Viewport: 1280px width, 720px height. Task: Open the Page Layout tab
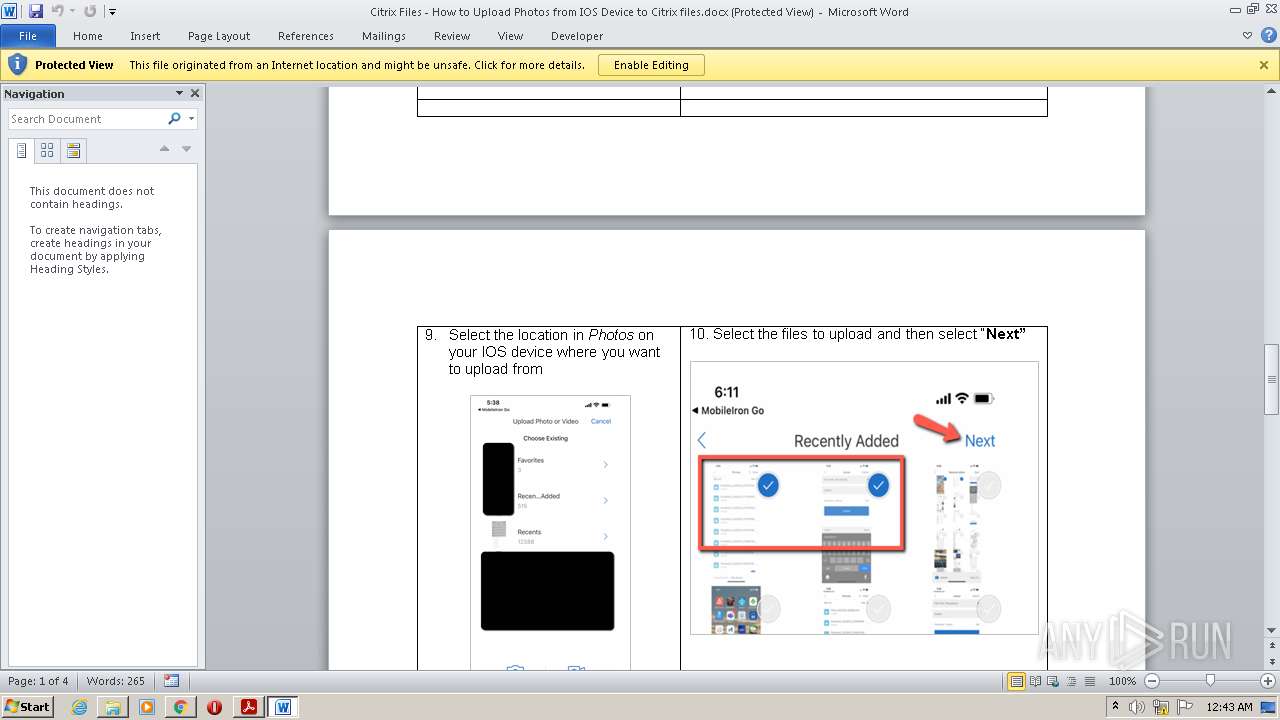[219, 36]
